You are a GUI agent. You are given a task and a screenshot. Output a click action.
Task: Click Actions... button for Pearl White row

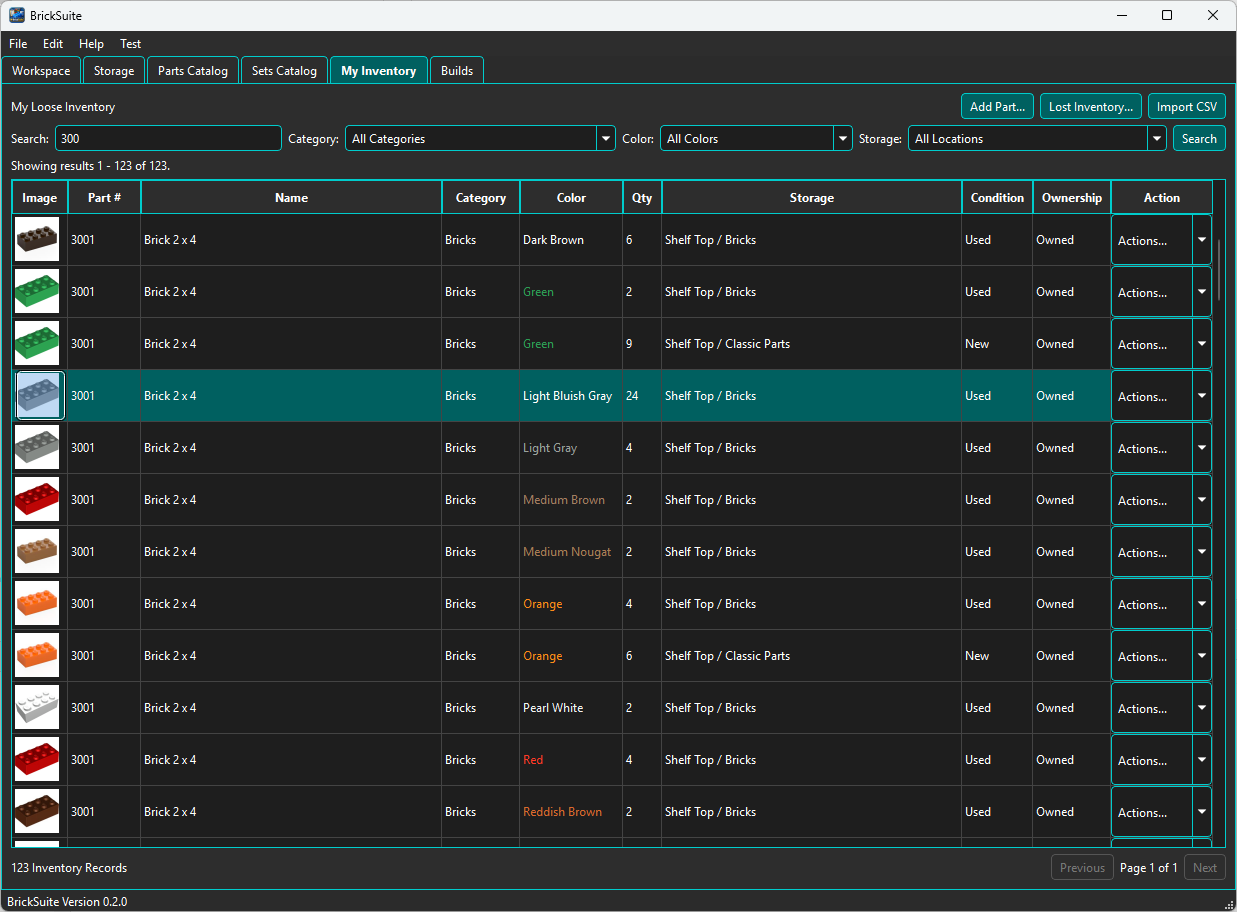pyautogui.click(x=1152, y=708)
